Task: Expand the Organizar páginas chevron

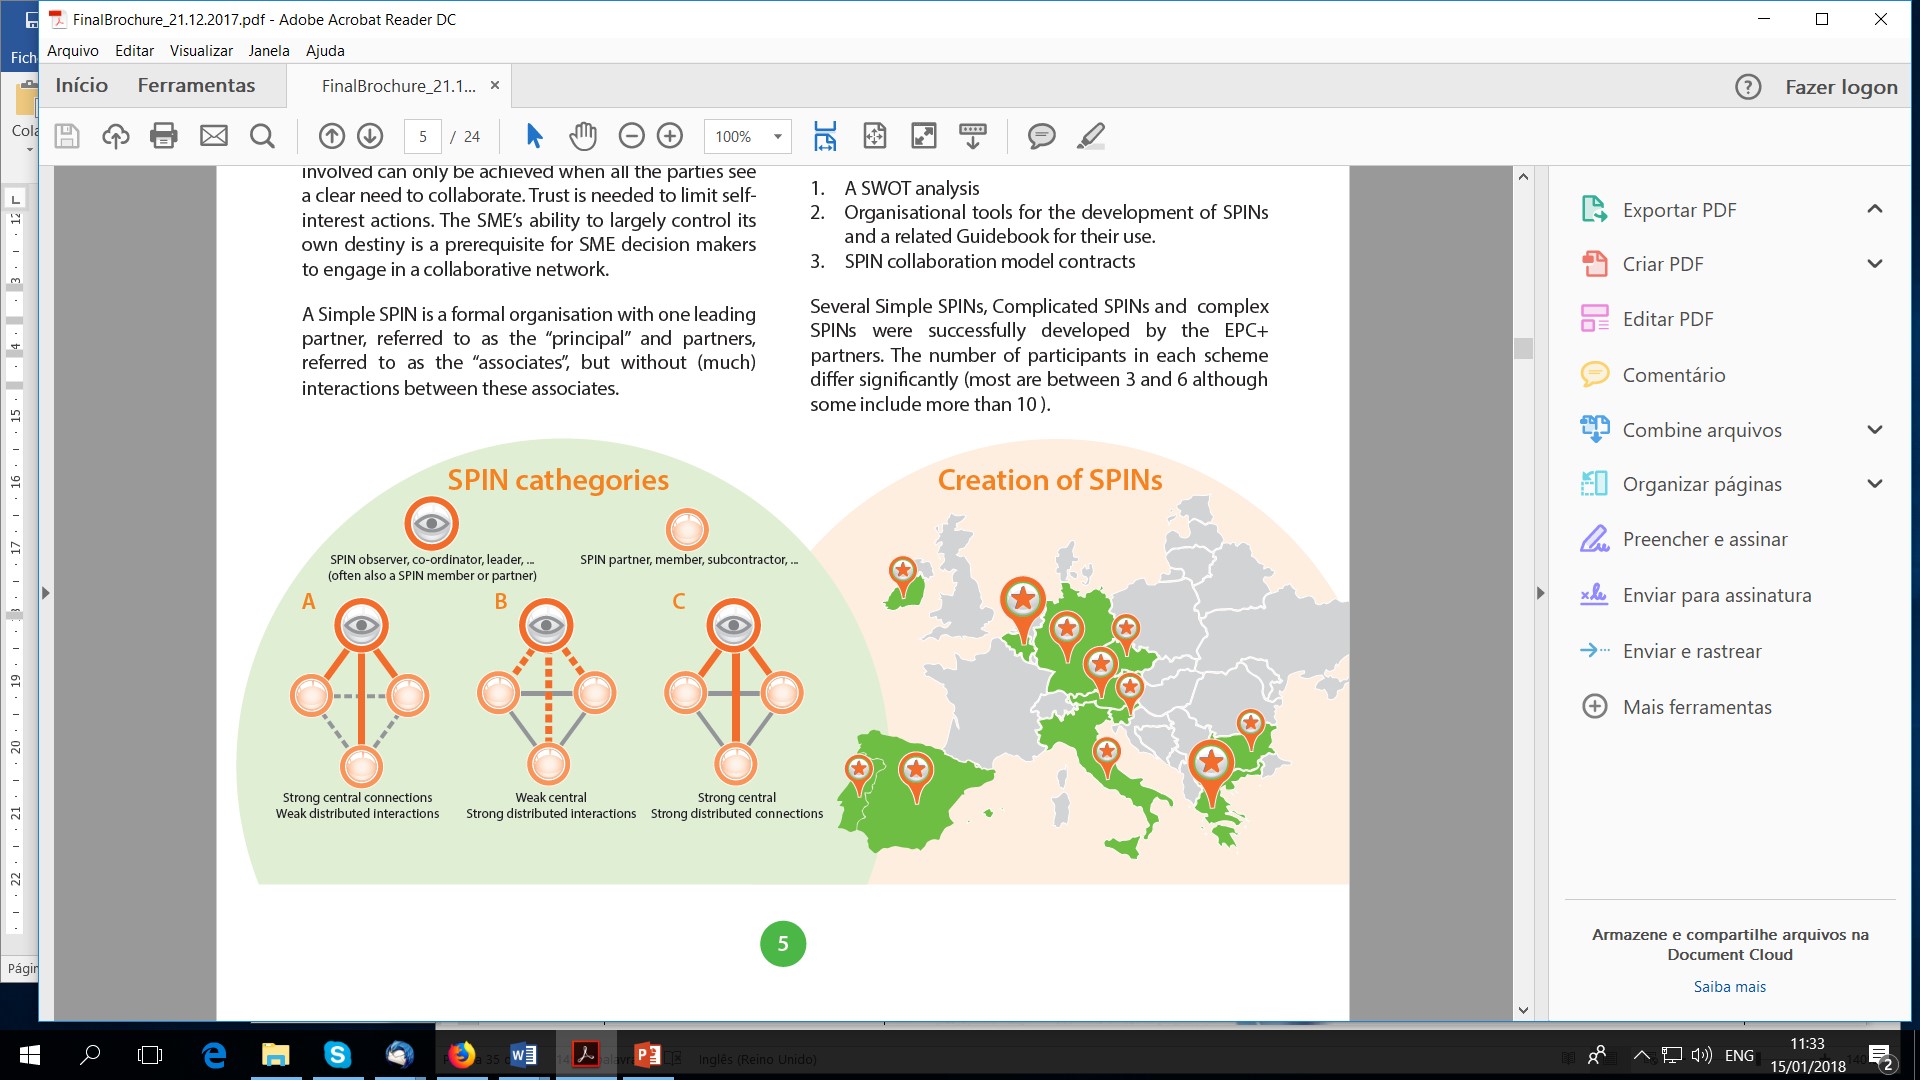Action: pyautogui.click(x=1875, y=484)
